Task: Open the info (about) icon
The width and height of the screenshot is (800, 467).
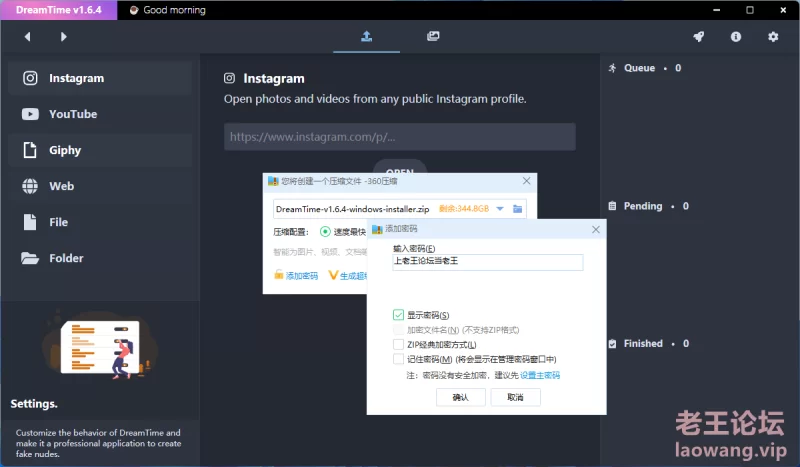Action: [736, 37]
